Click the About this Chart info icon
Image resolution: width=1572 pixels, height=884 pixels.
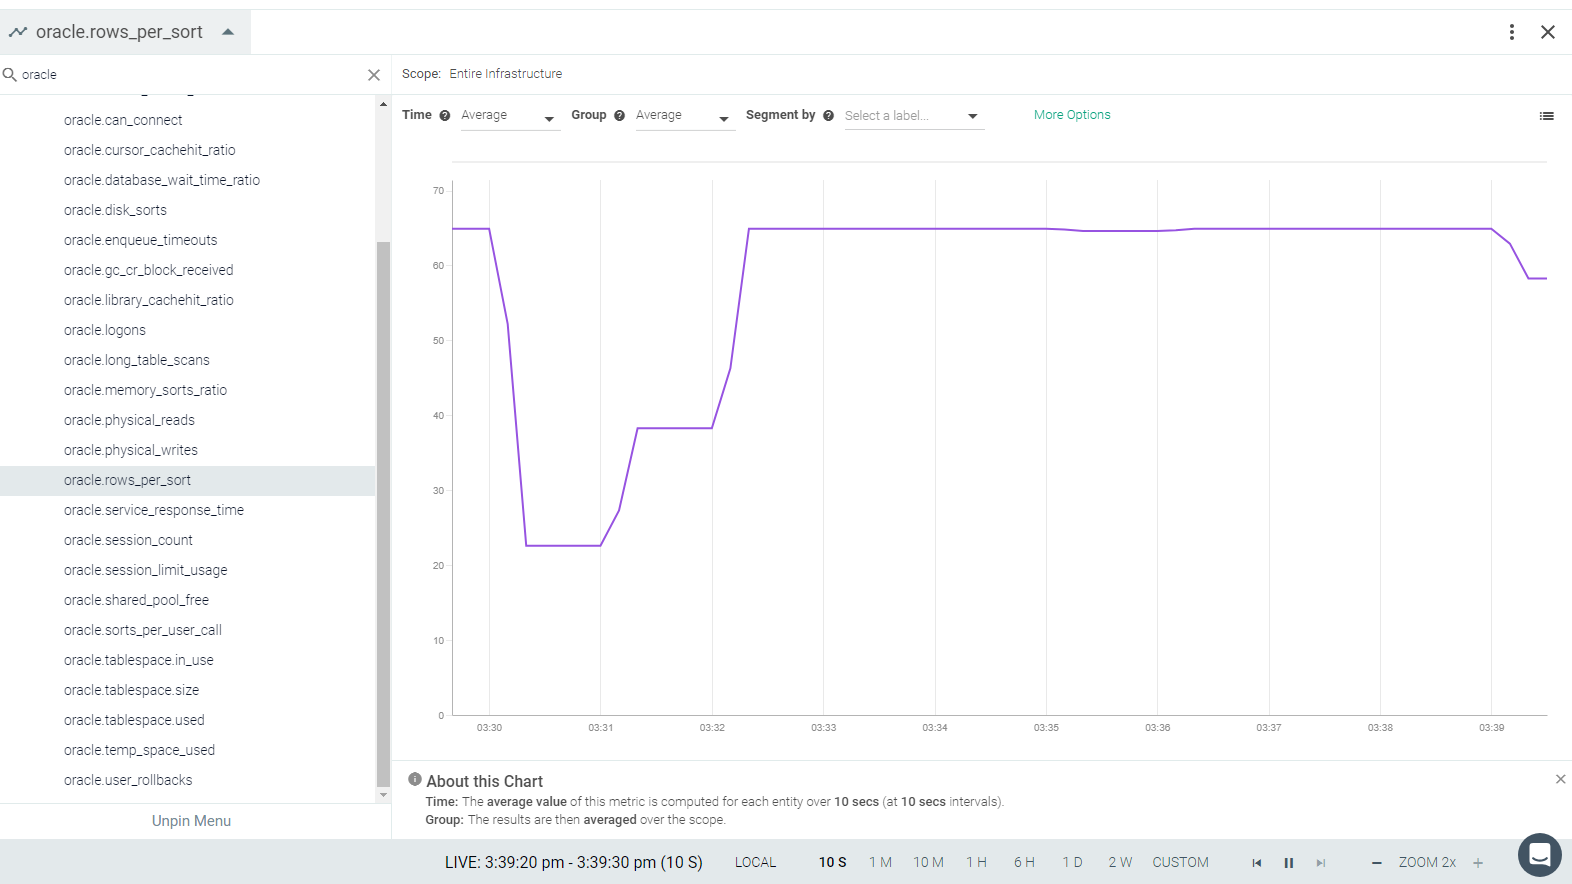(415, 779)
